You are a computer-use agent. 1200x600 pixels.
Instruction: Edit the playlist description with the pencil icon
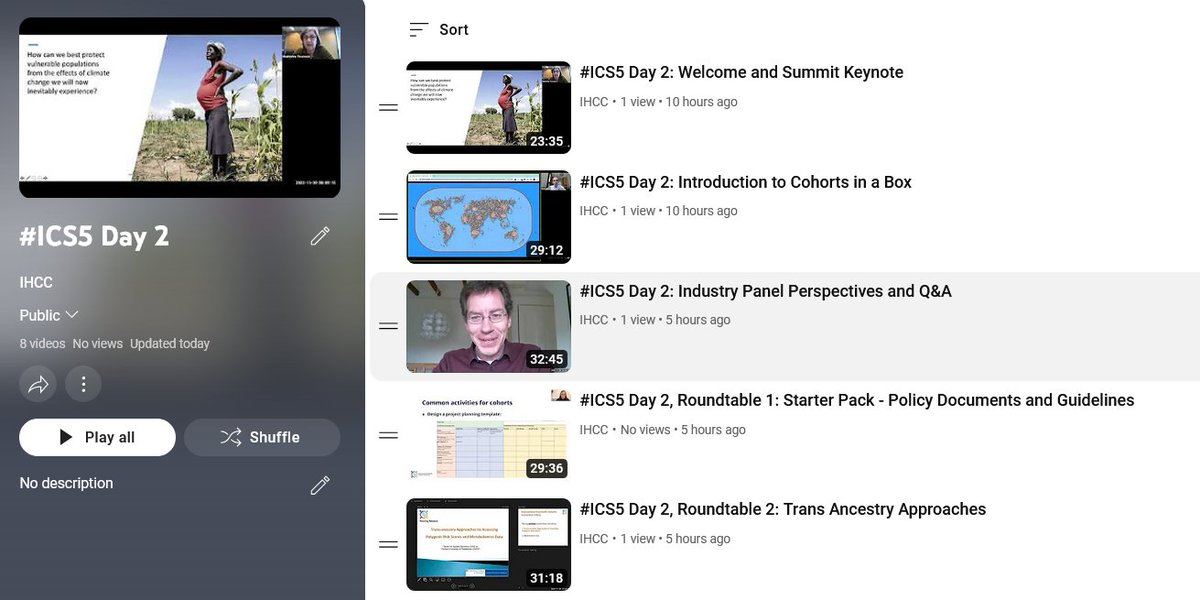(320, 485)
